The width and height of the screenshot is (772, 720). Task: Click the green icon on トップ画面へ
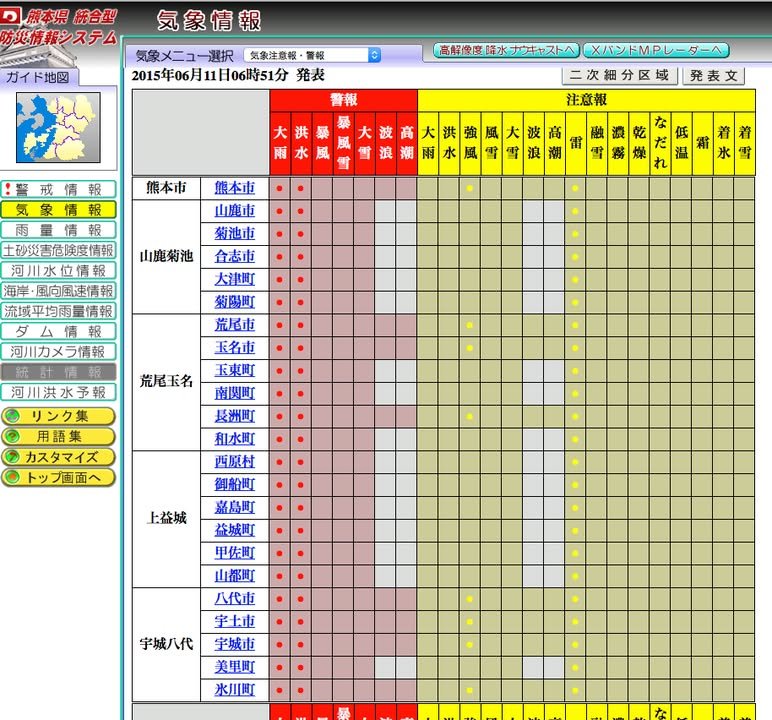pos(12,477)
